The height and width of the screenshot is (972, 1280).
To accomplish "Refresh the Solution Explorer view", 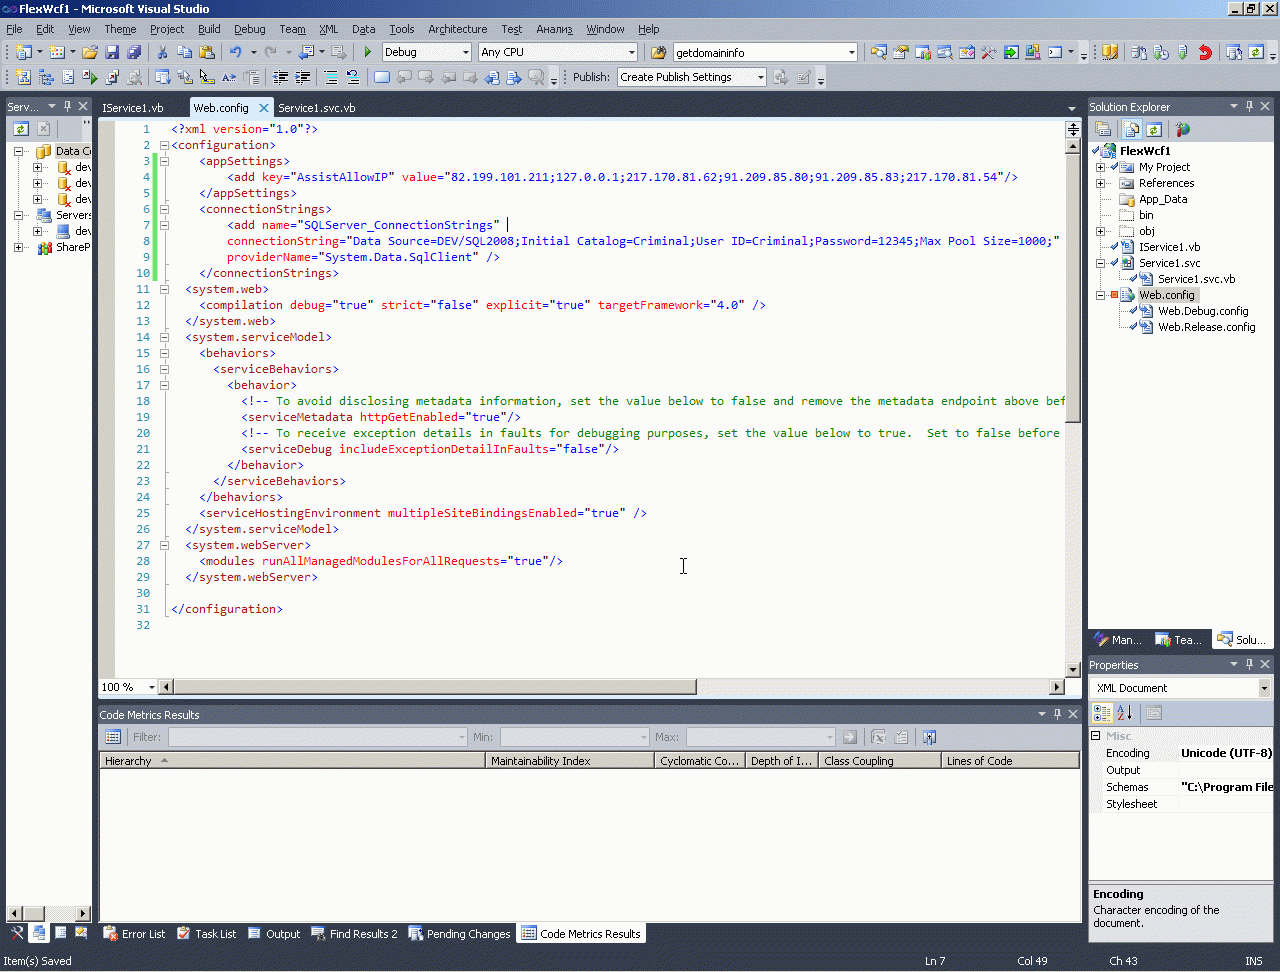I will [x=1154, y=129].
